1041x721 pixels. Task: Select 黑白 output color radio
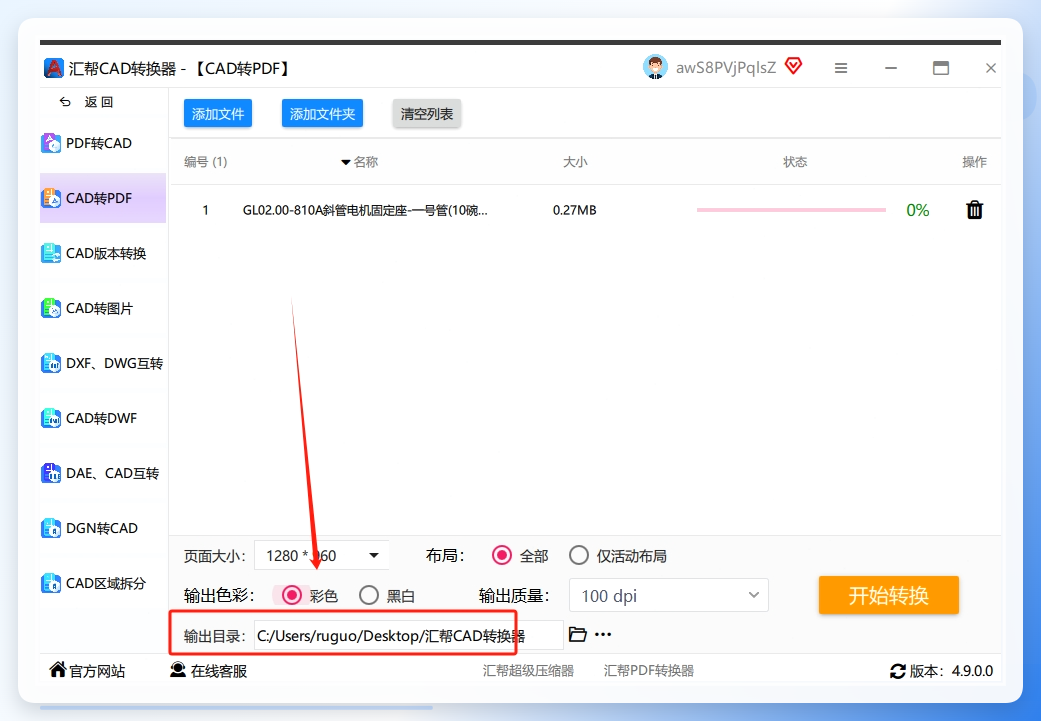(x=368, y=595)
